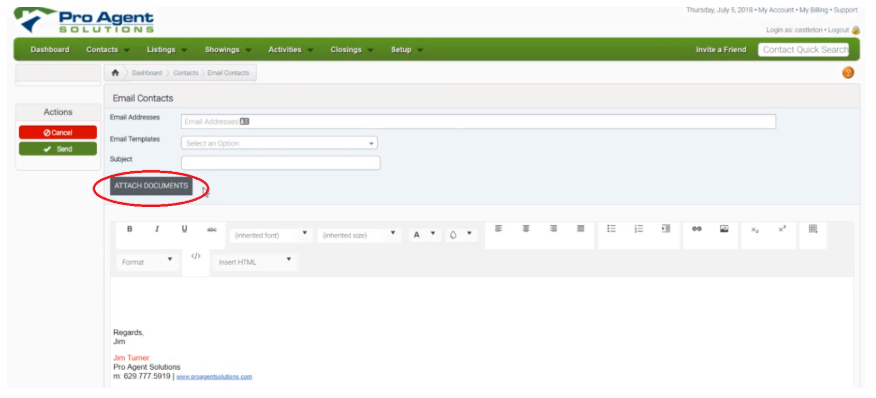Viewport: 876px width, 398px height.
Task: Click the lock icon beside Logout
Action: tap(855, 30)
